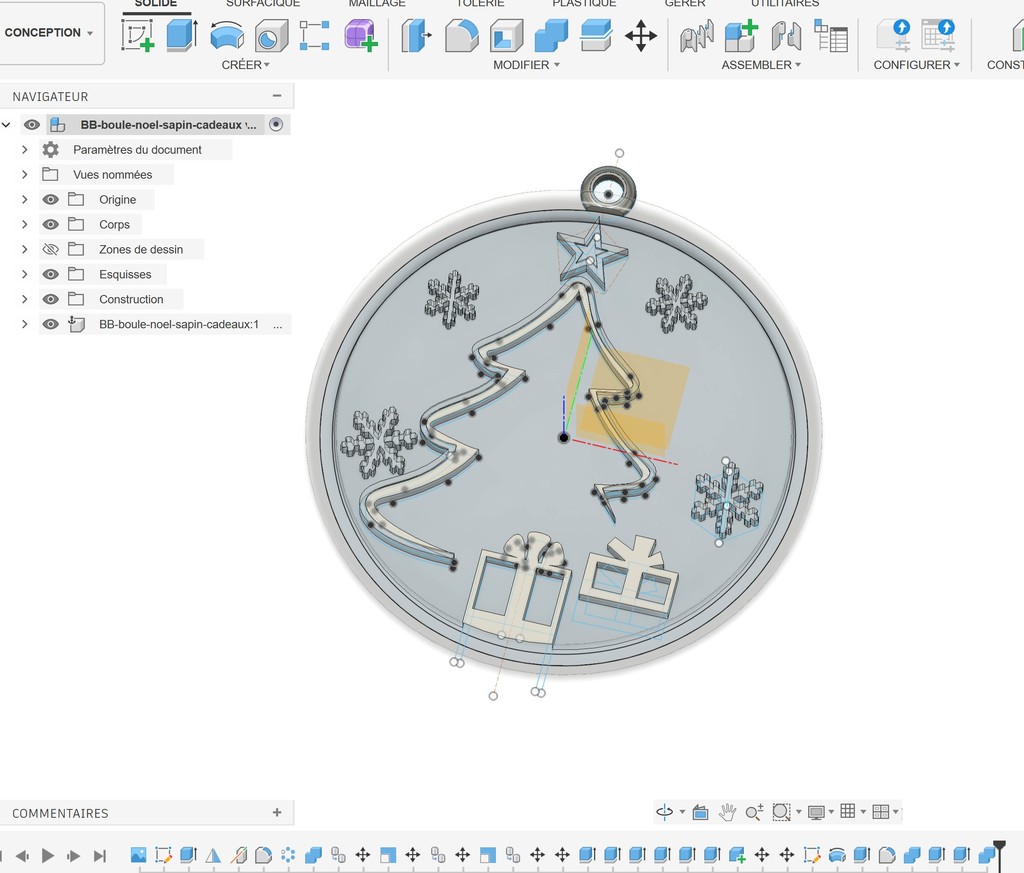Viewport: 1024px width, 873px height.
Task: Expand the Origine tree node
Action: coord(25,200)
